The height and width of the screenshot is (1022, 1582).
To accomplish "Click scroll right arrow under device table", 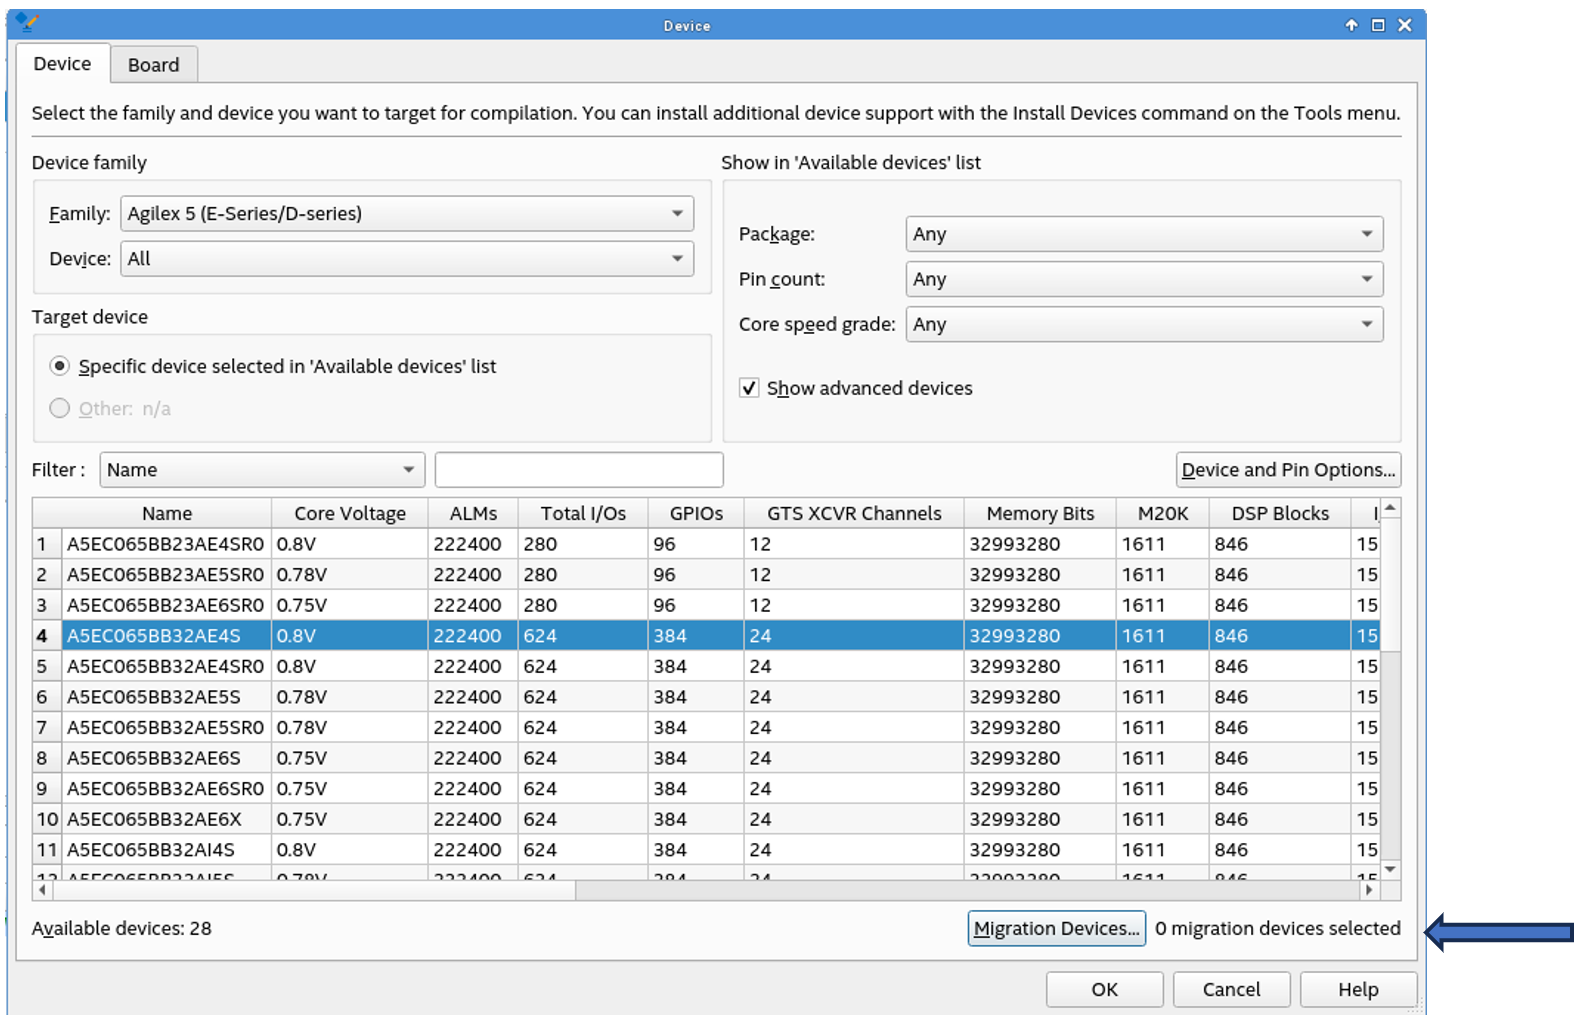I will [1369, 889].
